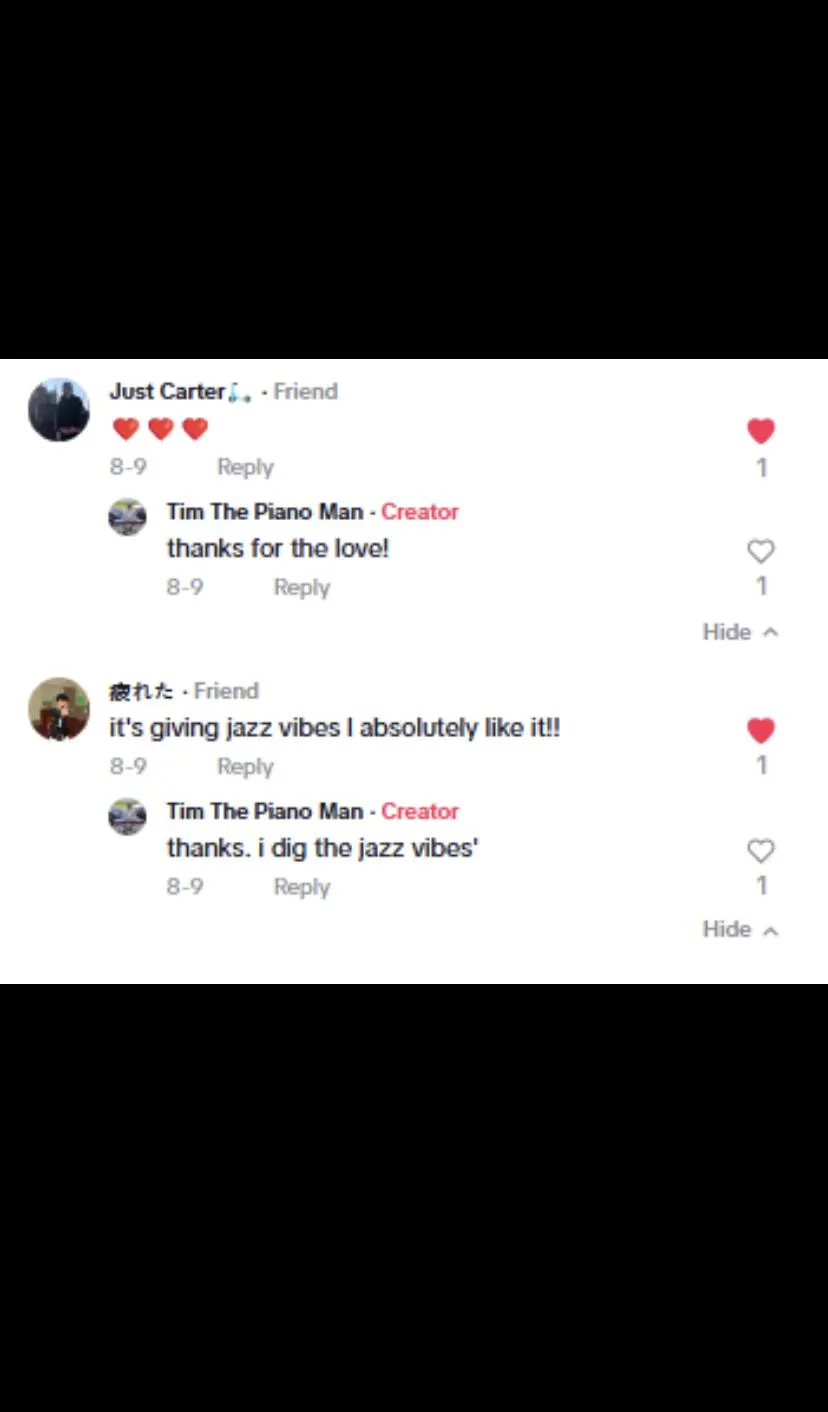The height and width of the screenshot is (1412, 828).
Task: Click the chevron next to the second Hide
Action: click(770, 931)
